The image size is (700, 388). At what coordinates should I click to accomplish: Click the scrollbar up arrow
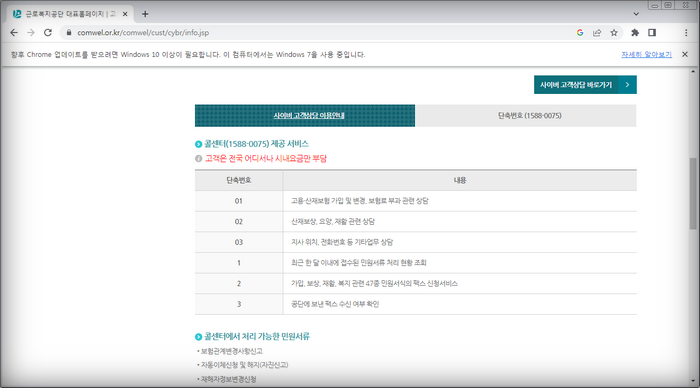[x=693, y=71]
